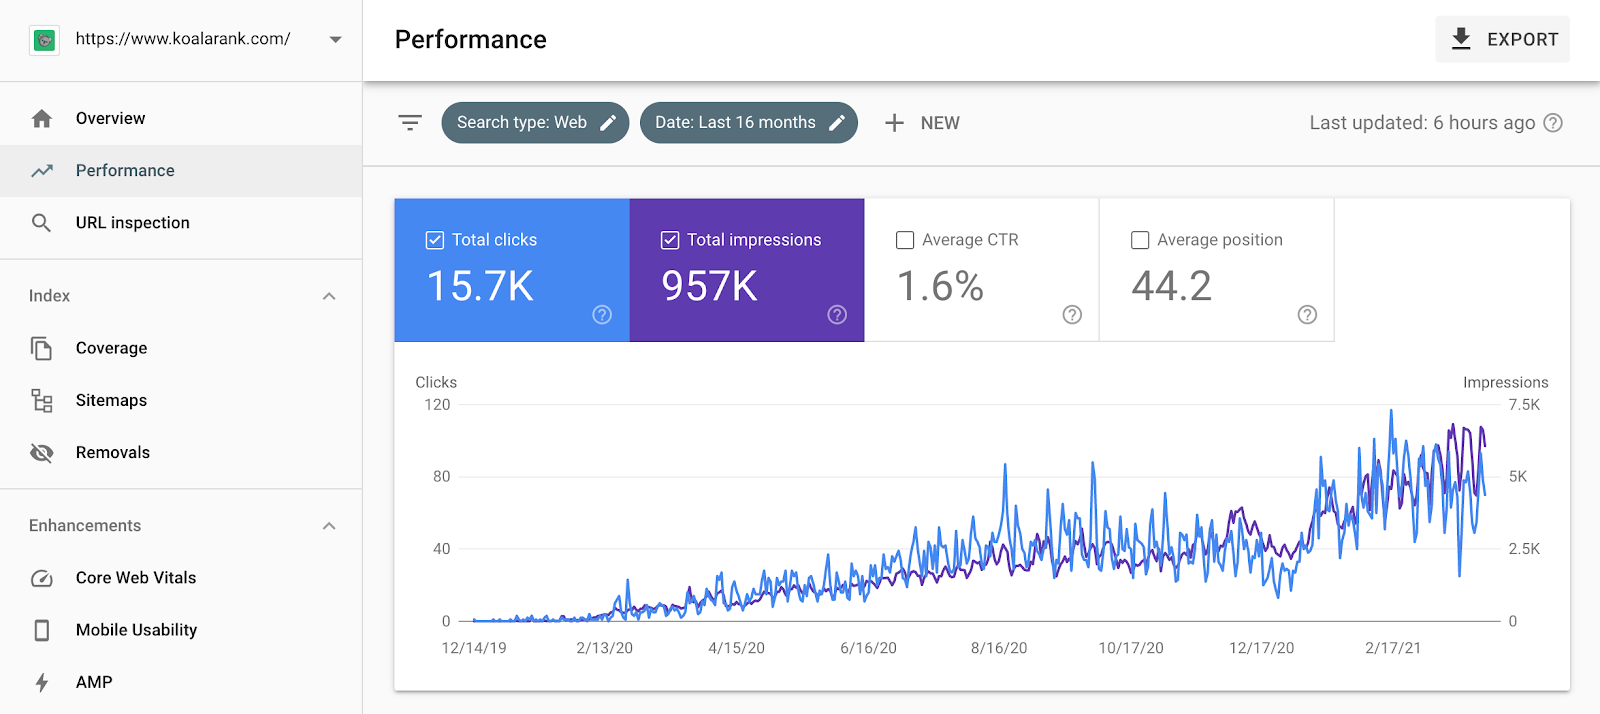Open Core Web Vitals report
Screen dimensions: 1600x714
tap(181, 578)
